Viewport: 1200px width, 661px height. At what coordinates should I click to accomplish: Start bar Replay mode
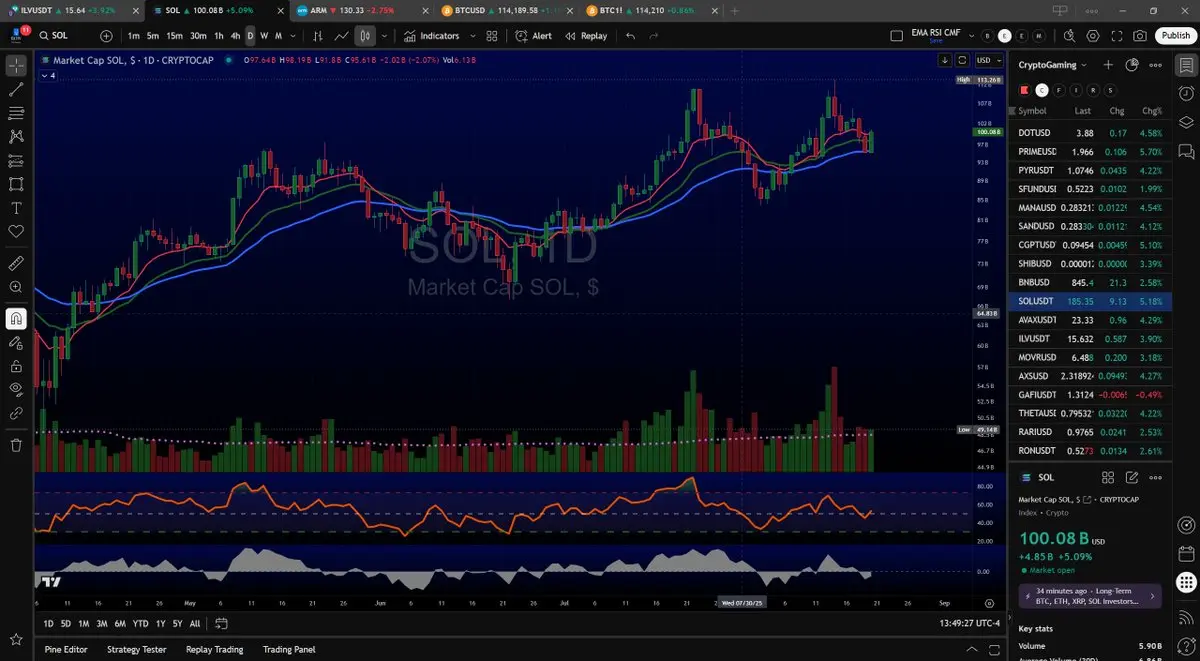coord(586,36)
